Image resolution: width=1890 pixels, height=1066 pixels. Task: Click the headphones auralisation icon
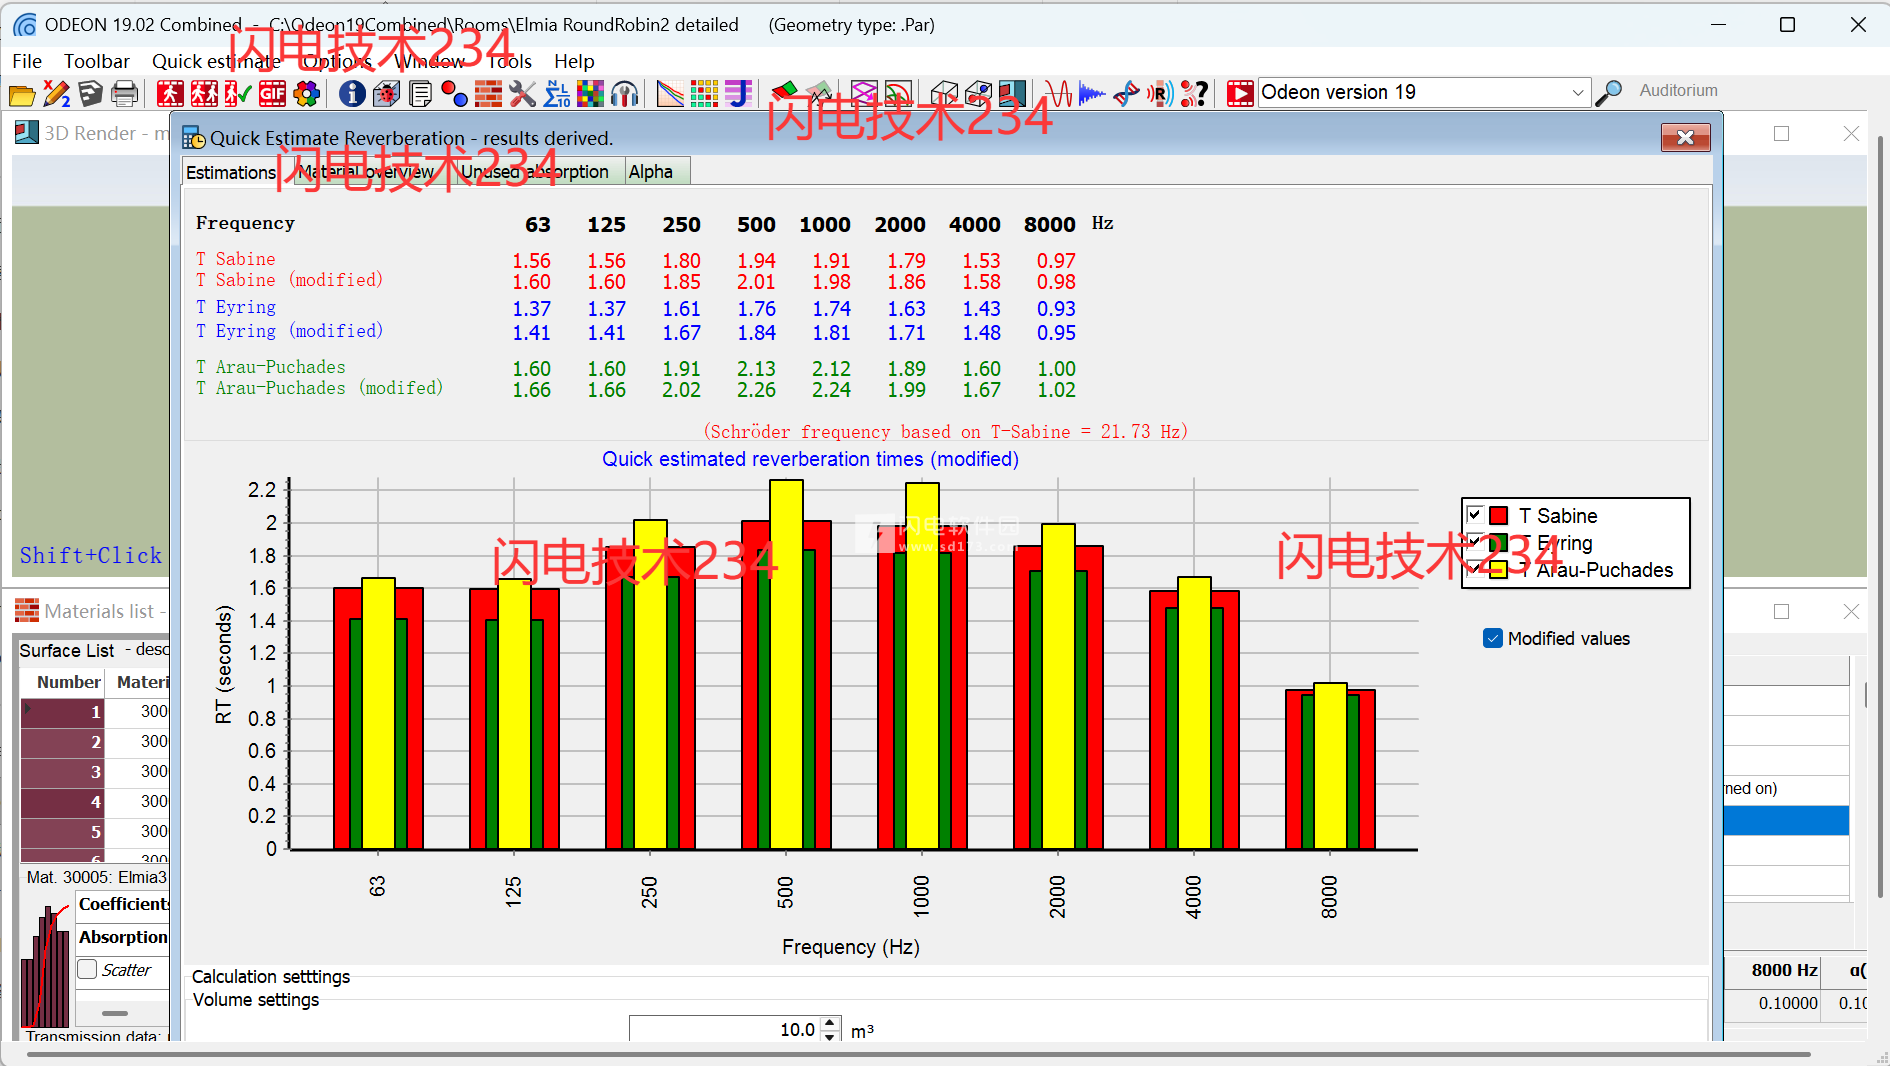coord(625,95)
